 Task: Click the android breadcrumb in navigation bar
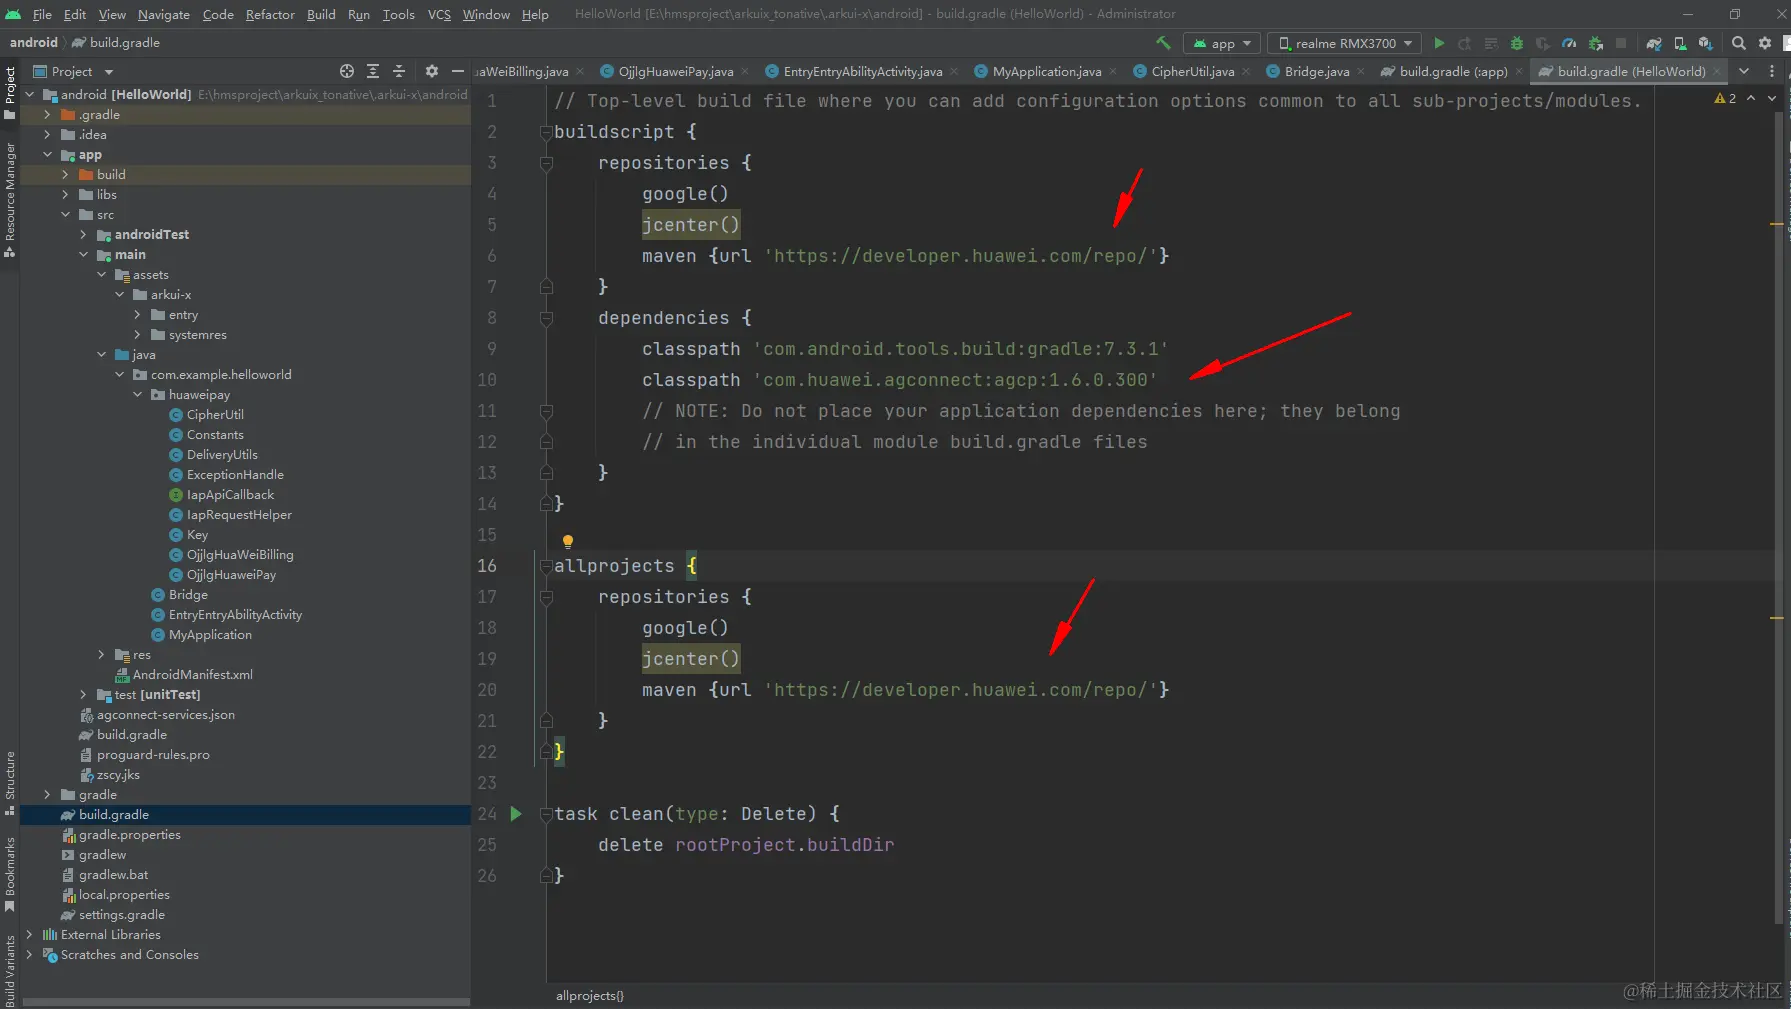(x=34, y=42)
